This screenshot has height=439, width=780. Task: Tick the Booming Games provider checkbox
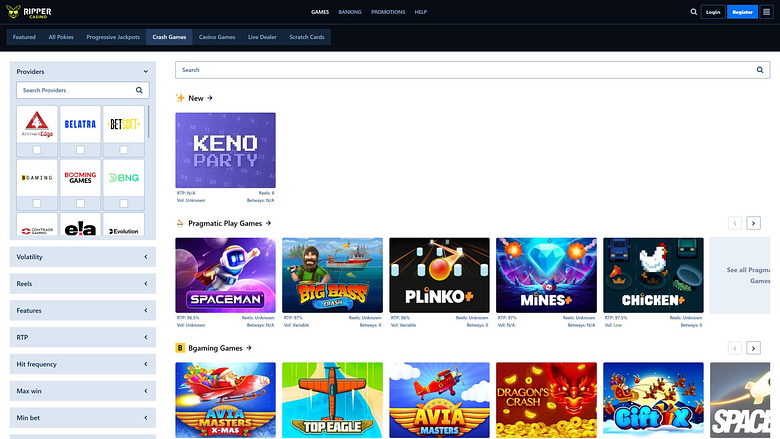coord(80,203)
